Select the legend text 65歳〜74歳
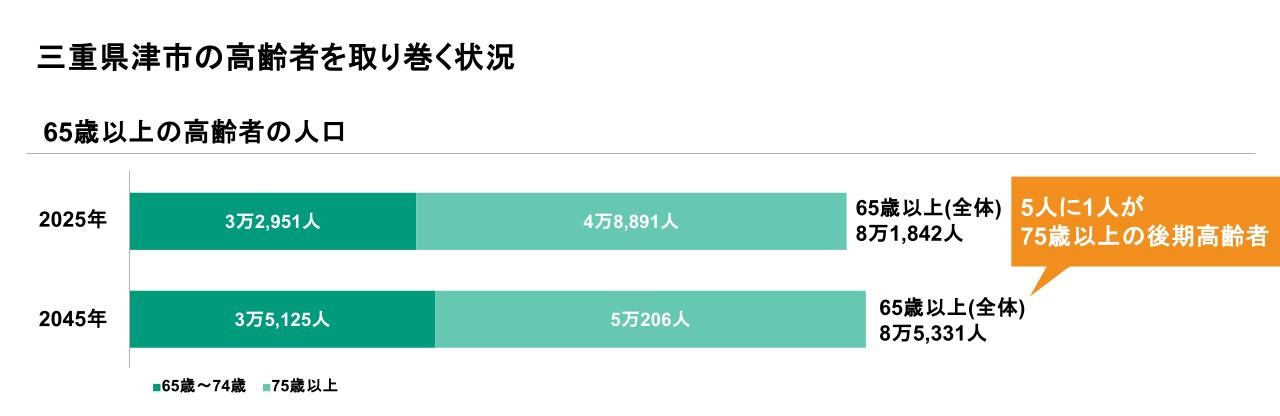1280x416 pixels. [x=204, y=386]
